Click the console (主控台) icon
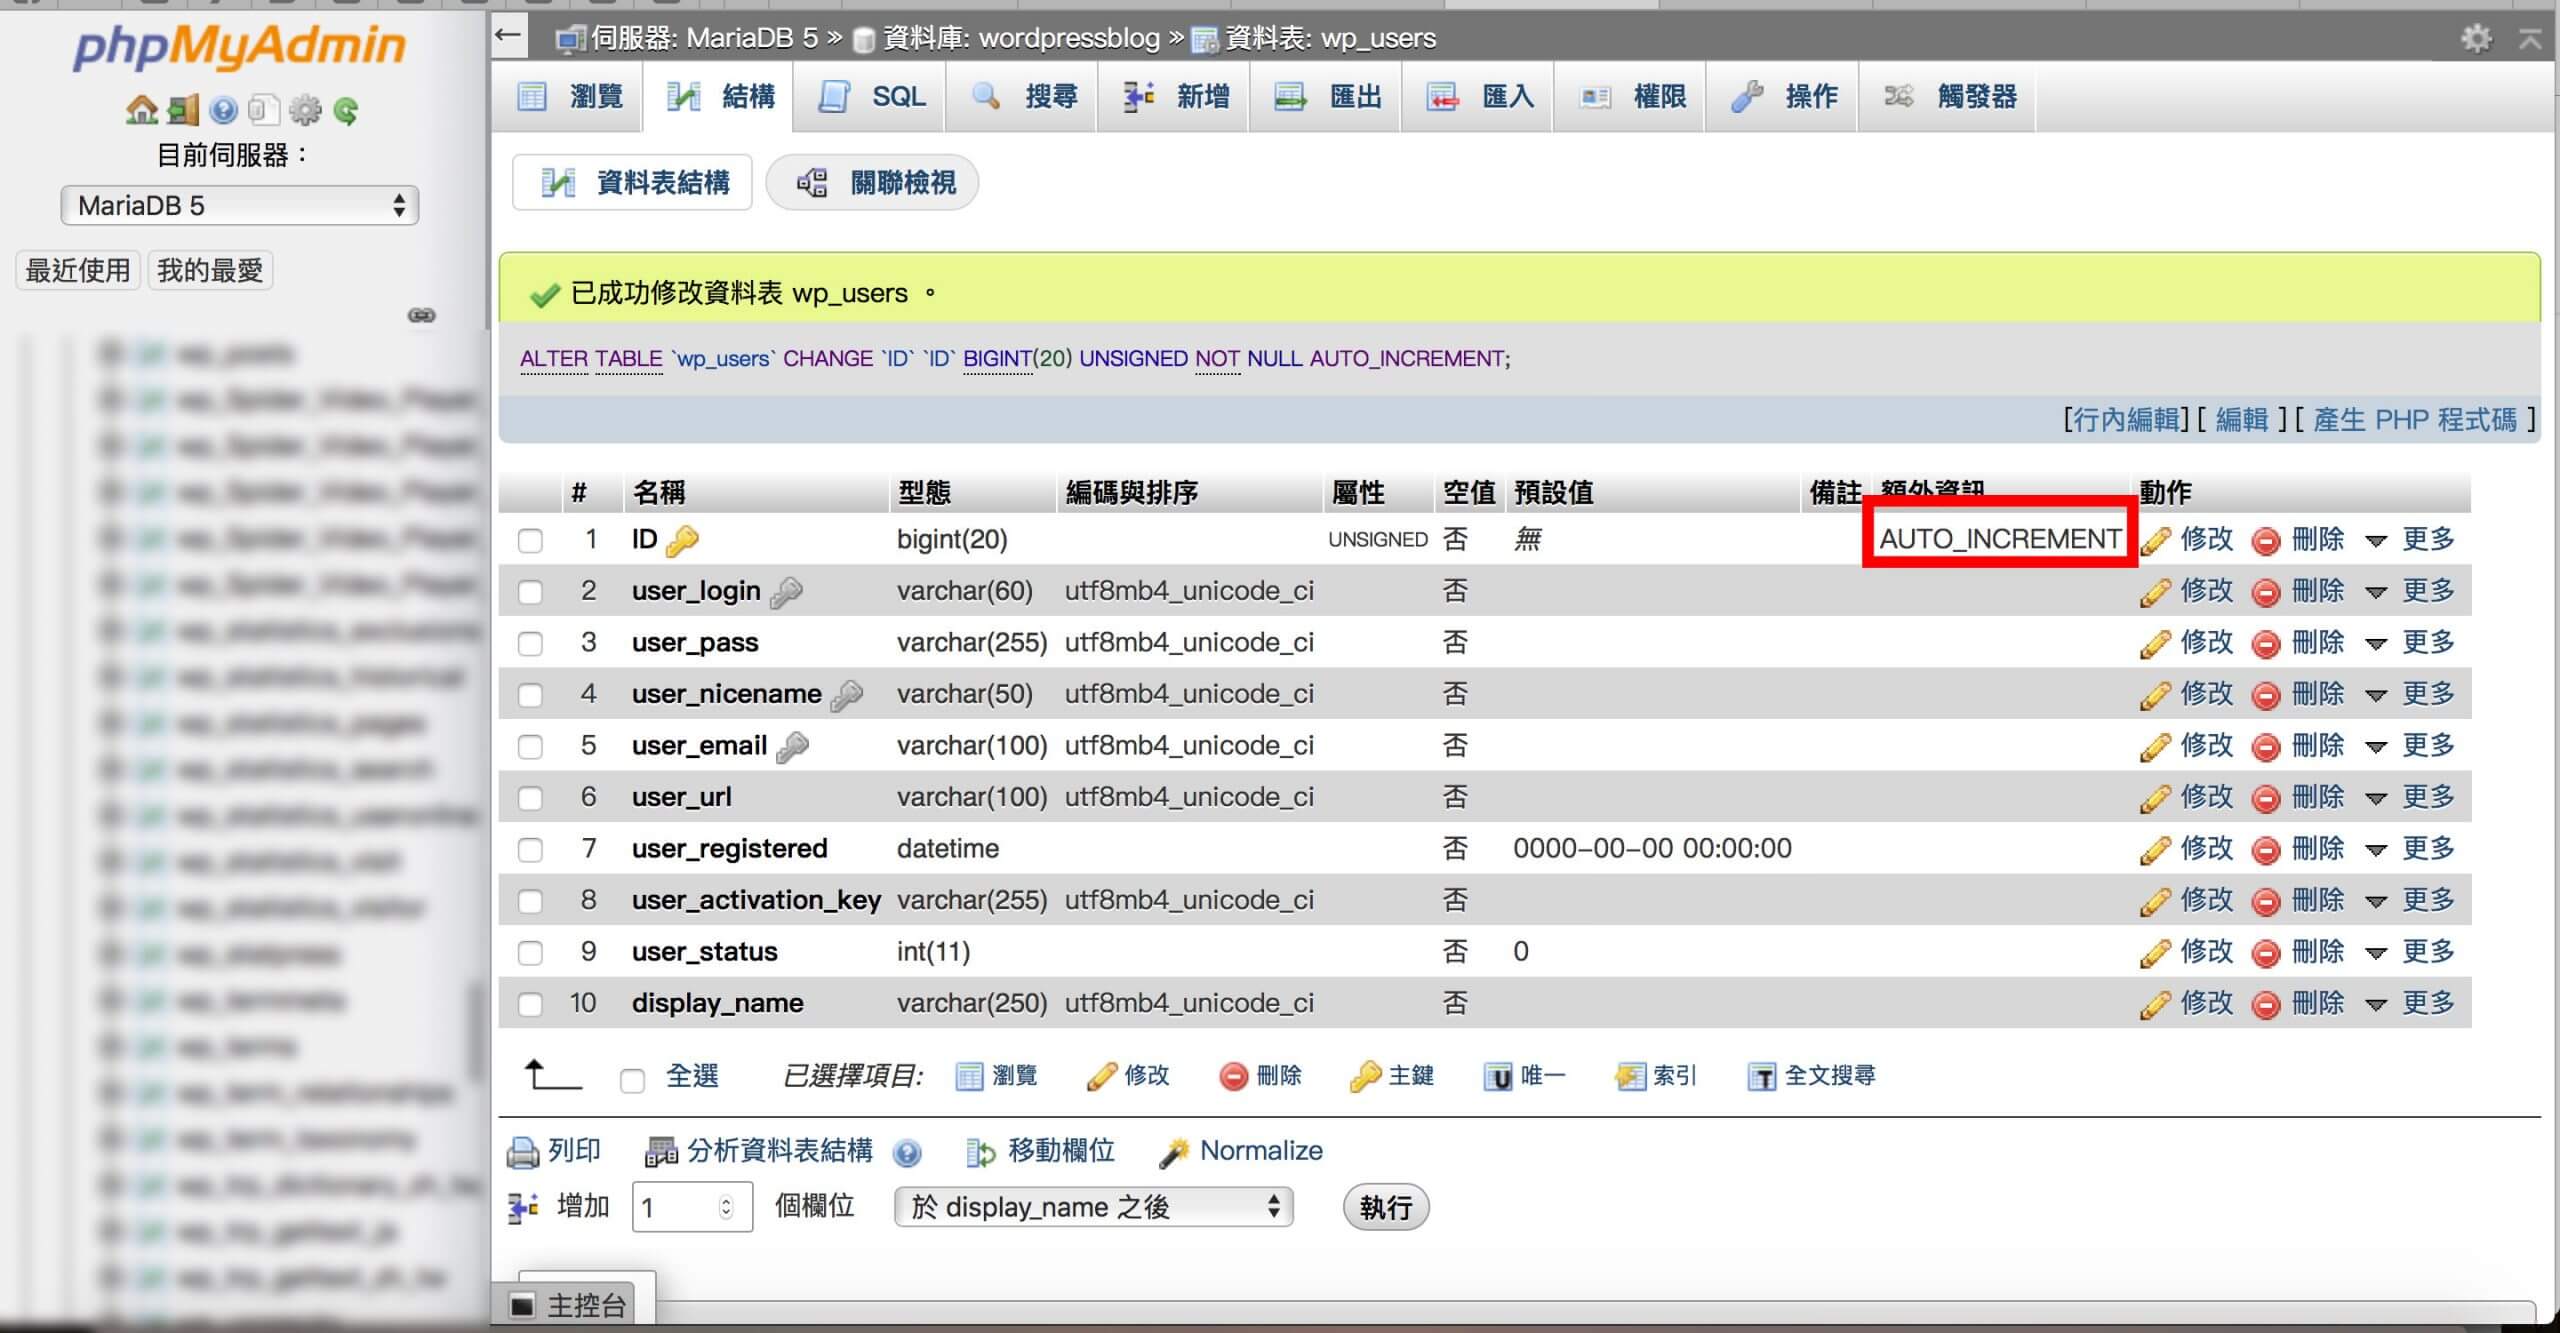Viewport: 2560px width, 1333px height. coord(522,1306)
